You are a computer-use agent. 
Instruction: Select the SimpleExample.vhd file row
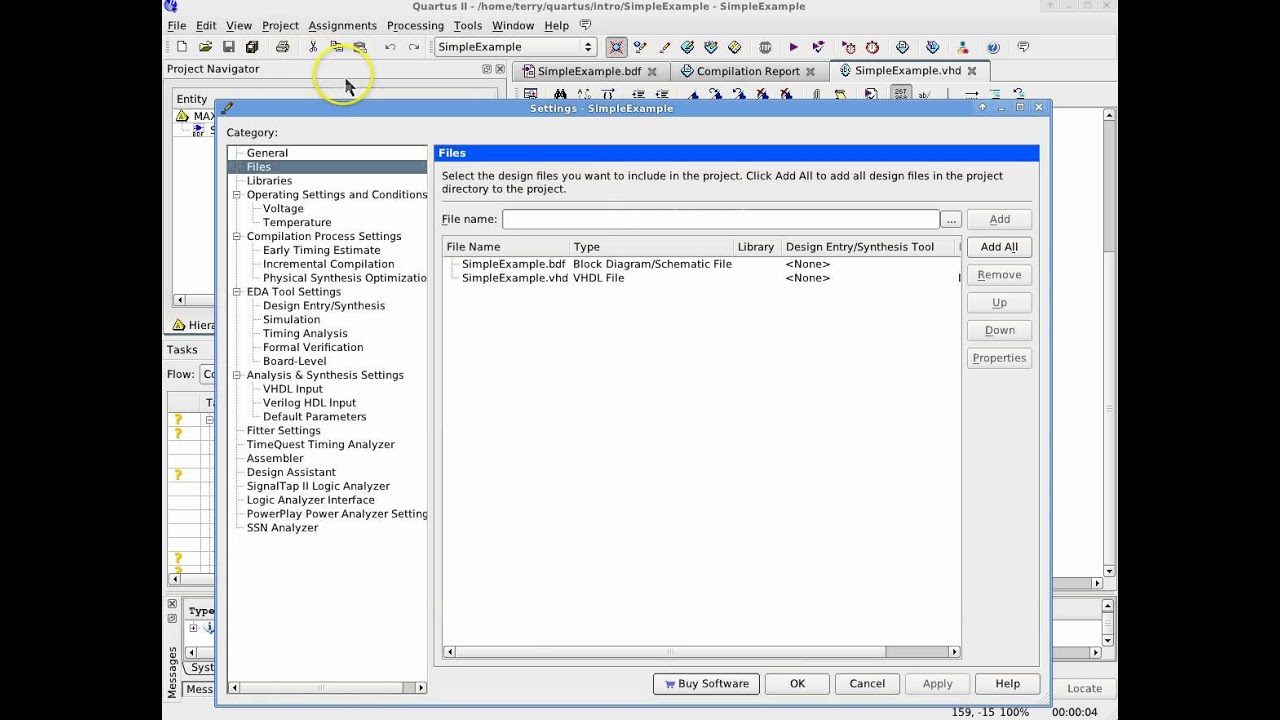[701, 278]
